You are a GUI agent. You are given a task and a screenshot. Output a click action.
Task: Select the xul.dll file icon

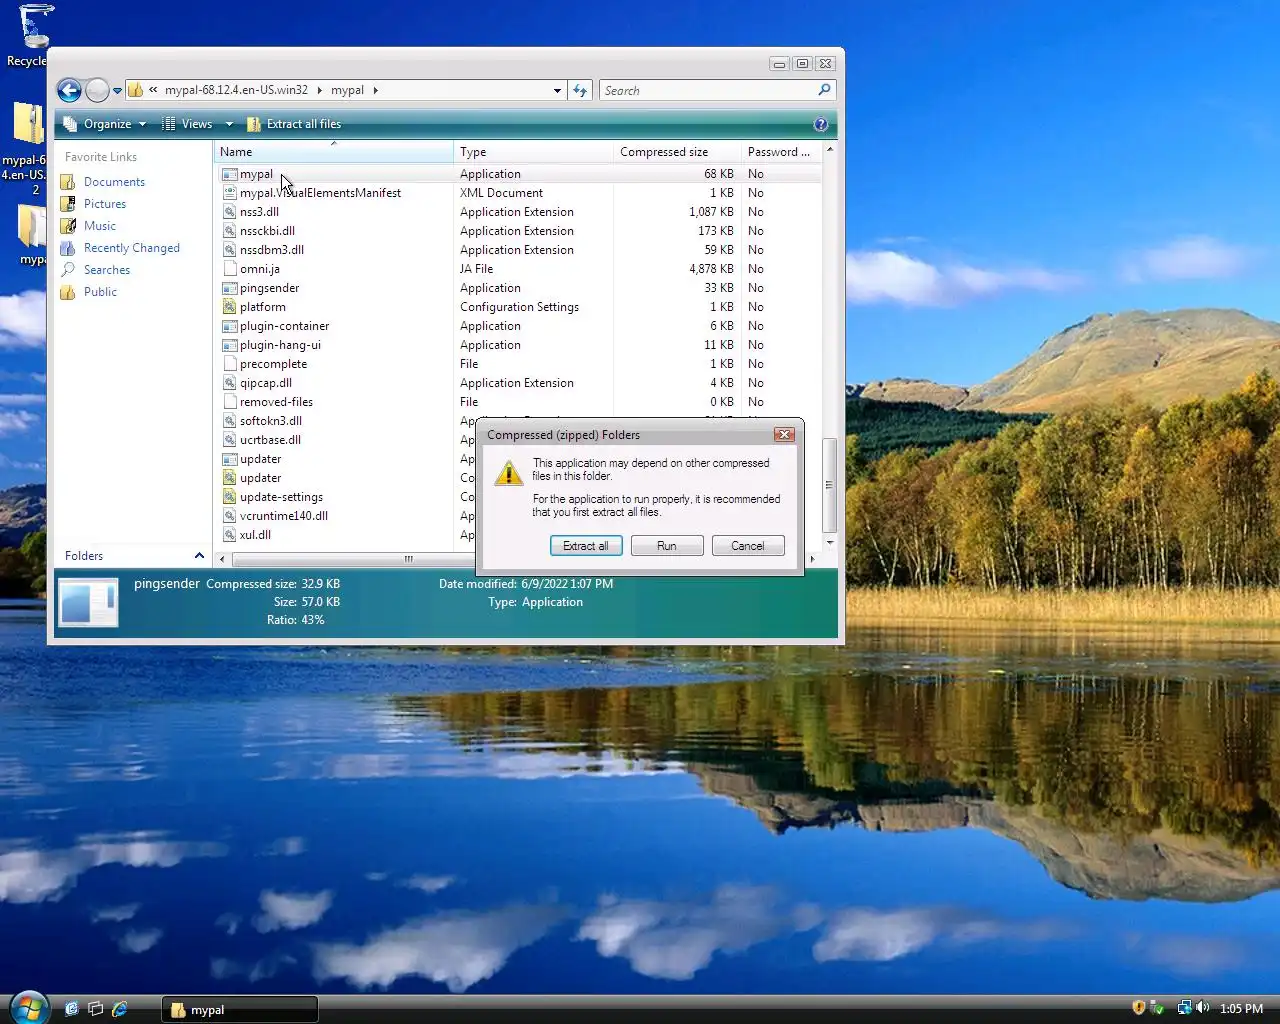click(x=230, y=535)
